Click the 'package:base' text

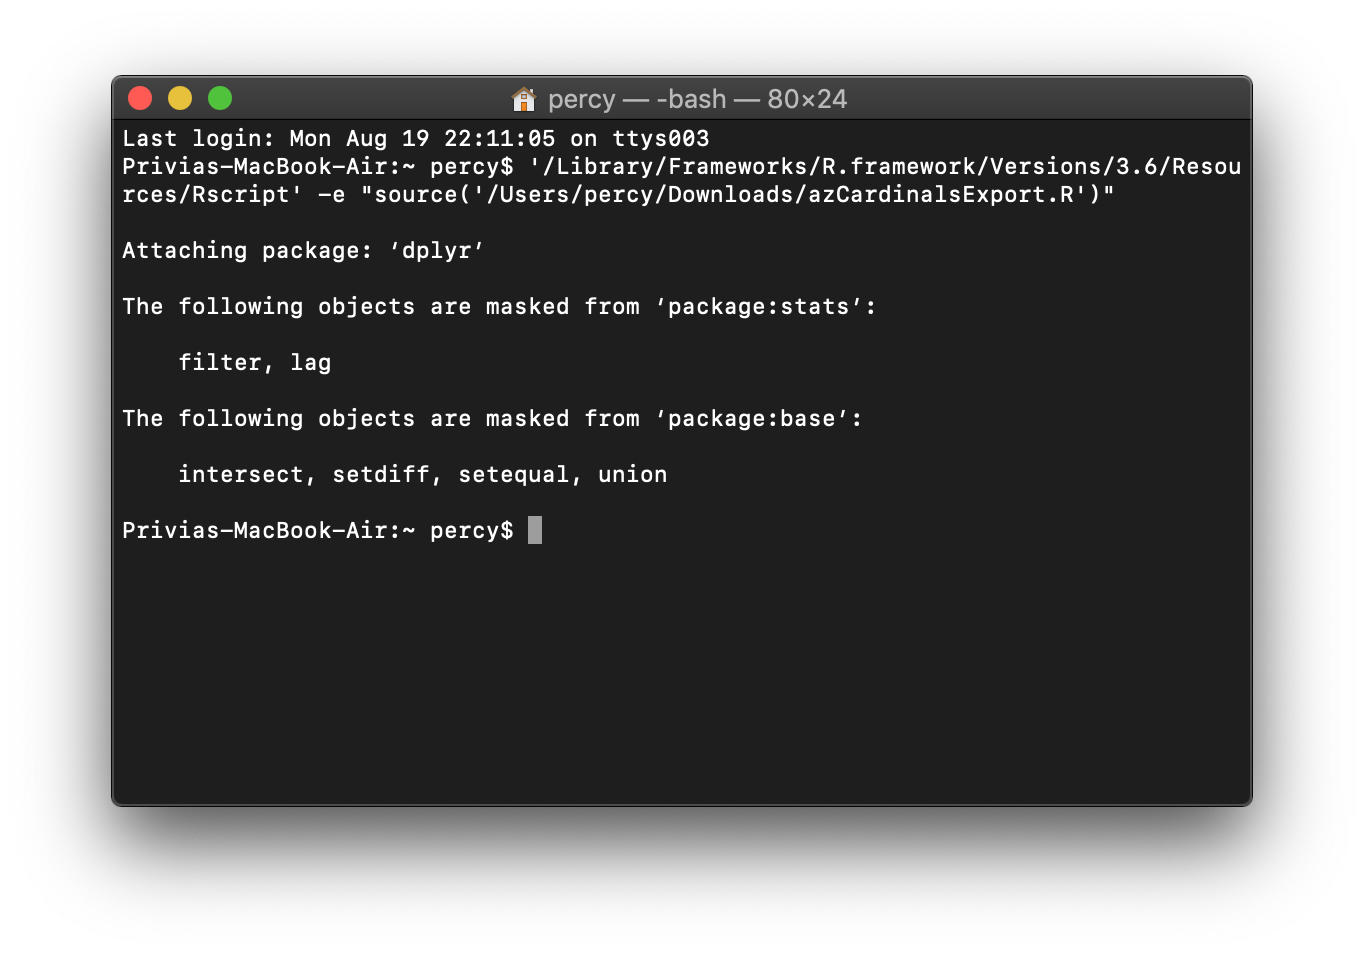751,419
